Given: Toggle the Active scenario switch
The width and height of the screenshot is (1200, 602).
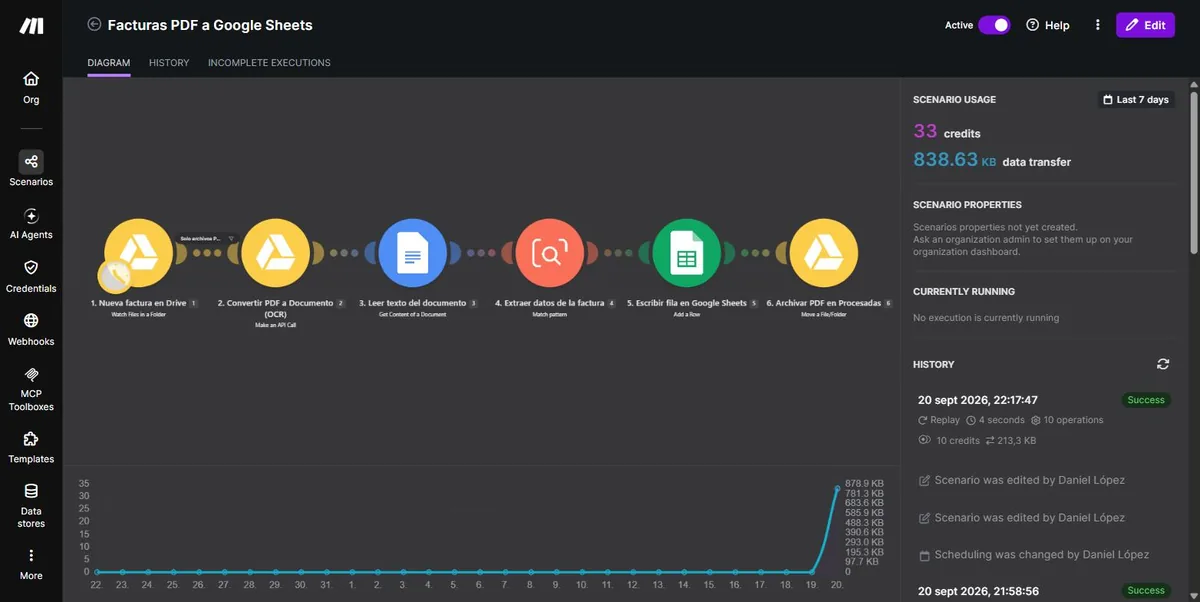Looking at the screenshot, I should point(994,25).
